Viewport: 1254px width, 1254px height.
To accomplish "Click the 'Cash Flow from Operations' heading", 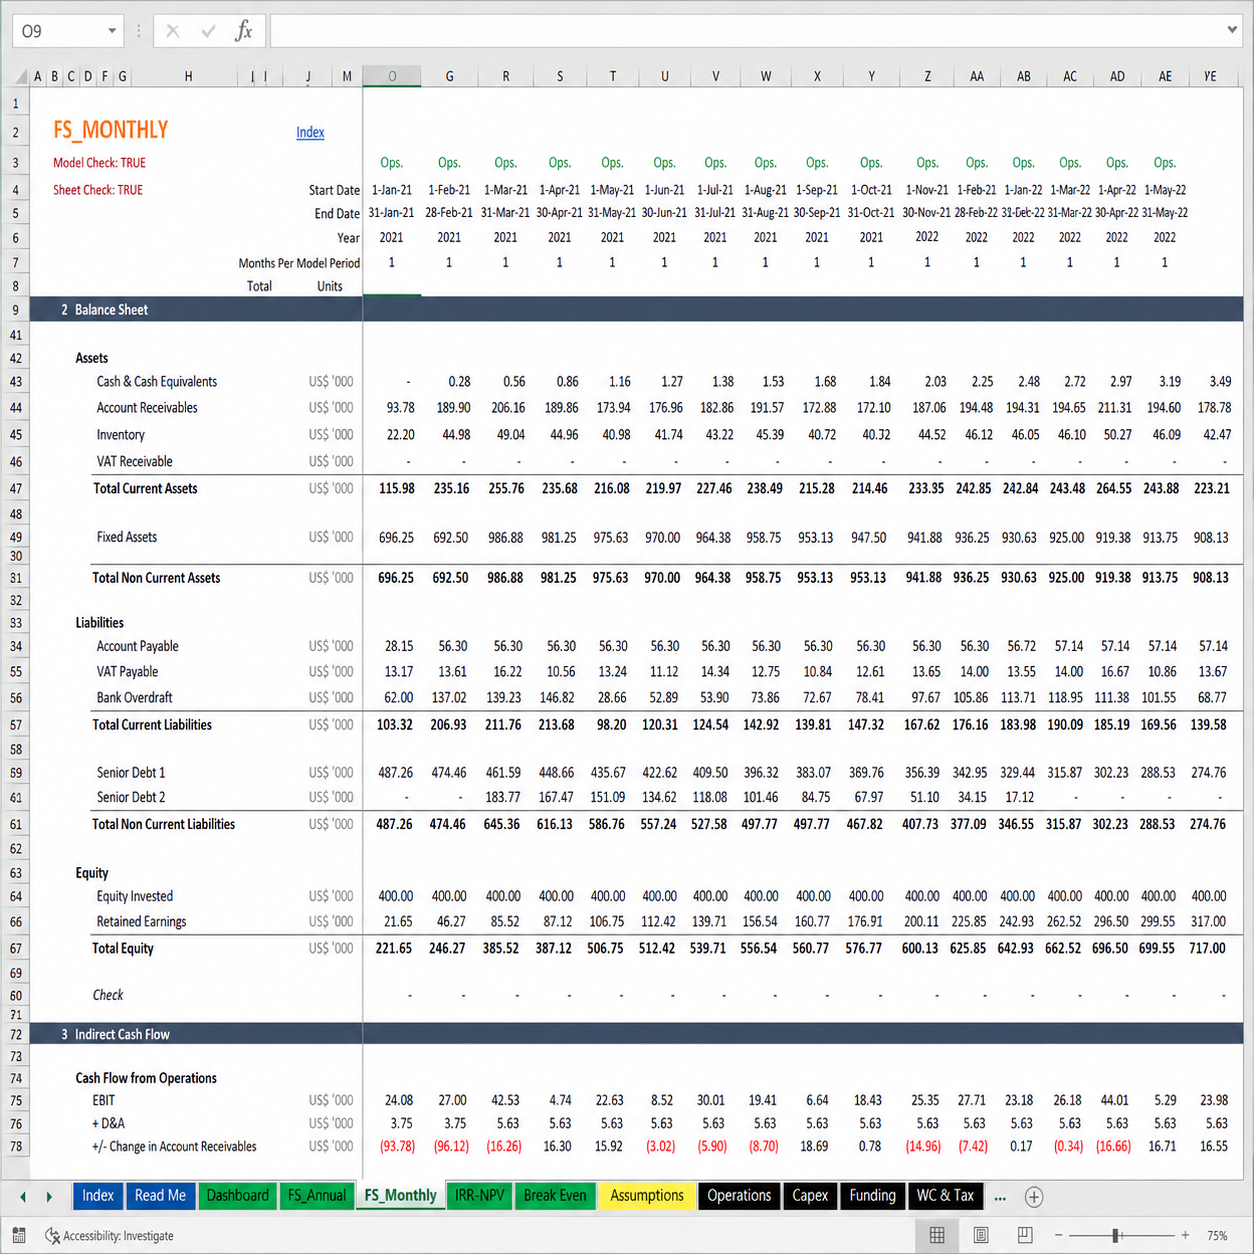I will pyautogui.click(x=146, y=1078).
